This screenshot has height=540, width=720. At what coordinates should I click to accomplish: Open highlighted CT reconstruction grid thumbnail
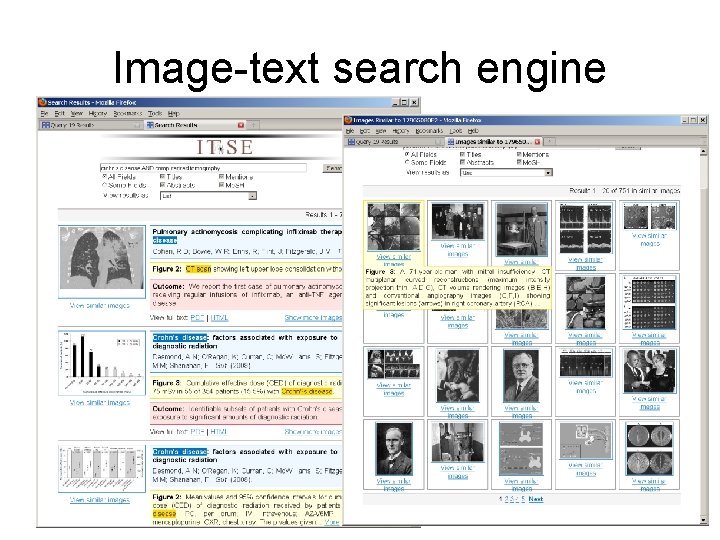point(394,227)
